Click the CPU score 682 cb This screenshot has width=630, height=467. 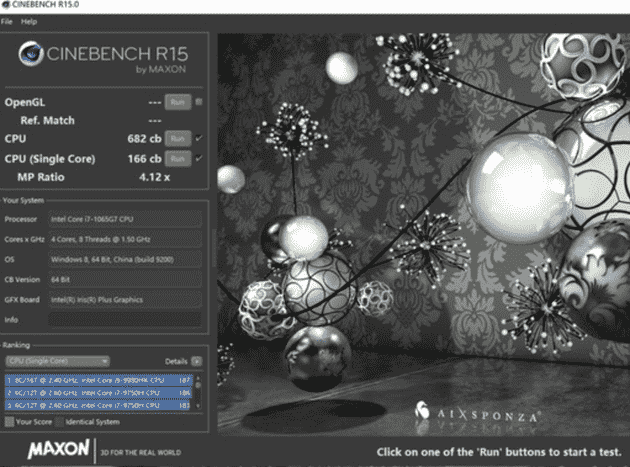[x=144, y=139]
